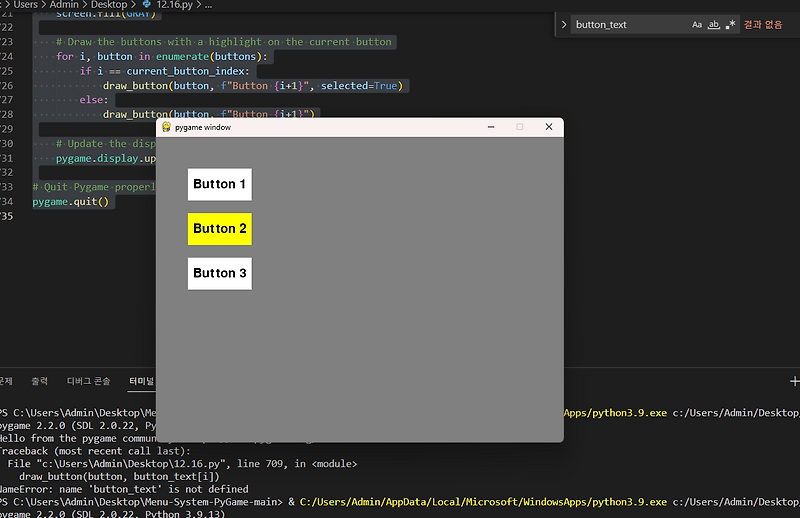
Task: Click 'draw_button(button, button_text[i])' terminal line
Action: click(119, 476)
